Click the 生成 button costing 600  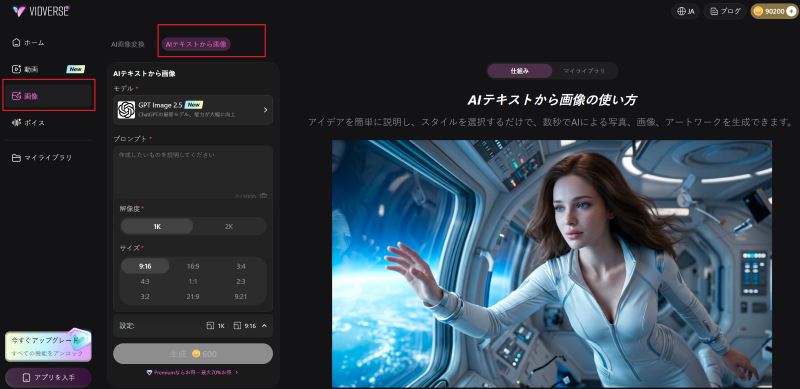tap(193, 354)
